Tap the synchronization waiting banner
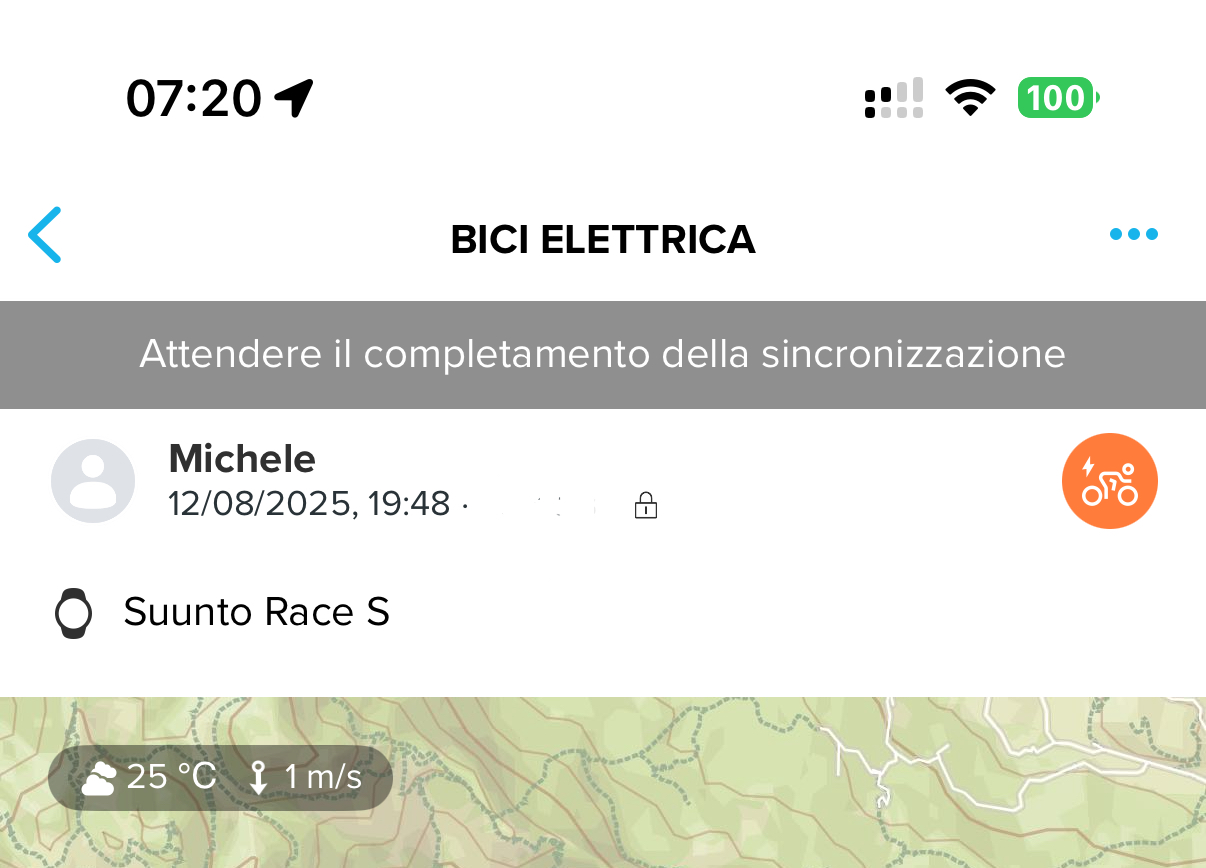 coord(603,355)
